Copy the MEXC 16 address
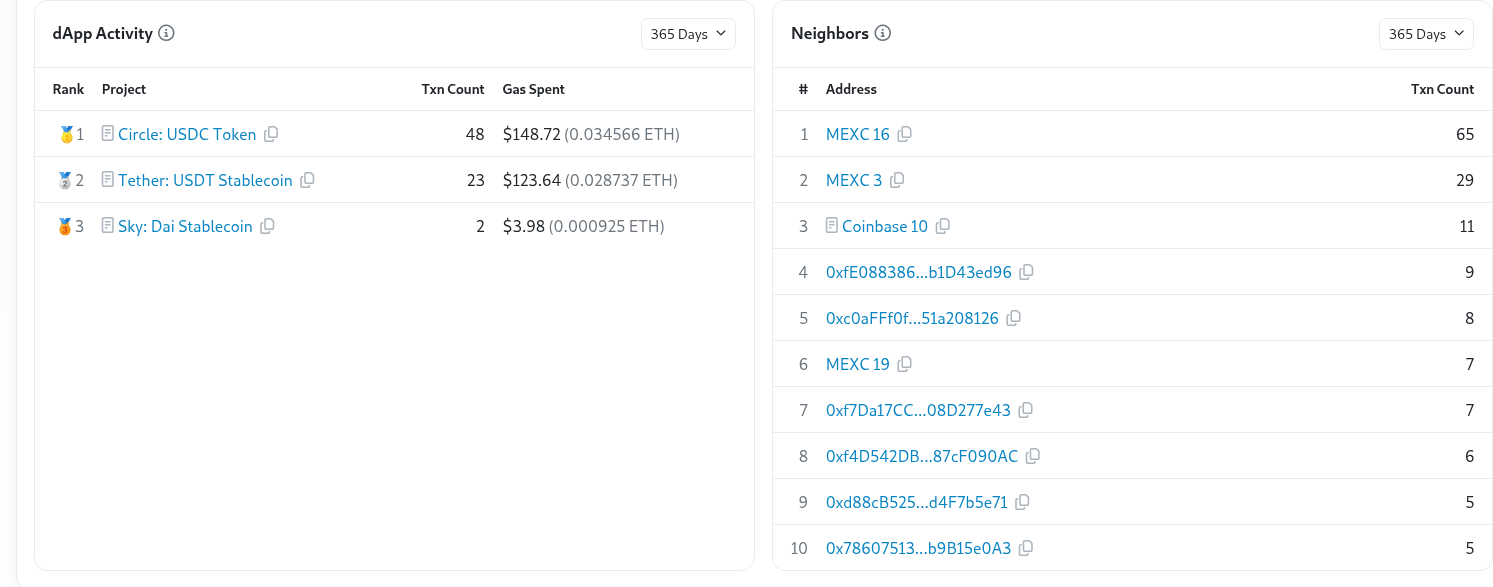This screenshot has height=587, width=1493. tap(905, 134)
